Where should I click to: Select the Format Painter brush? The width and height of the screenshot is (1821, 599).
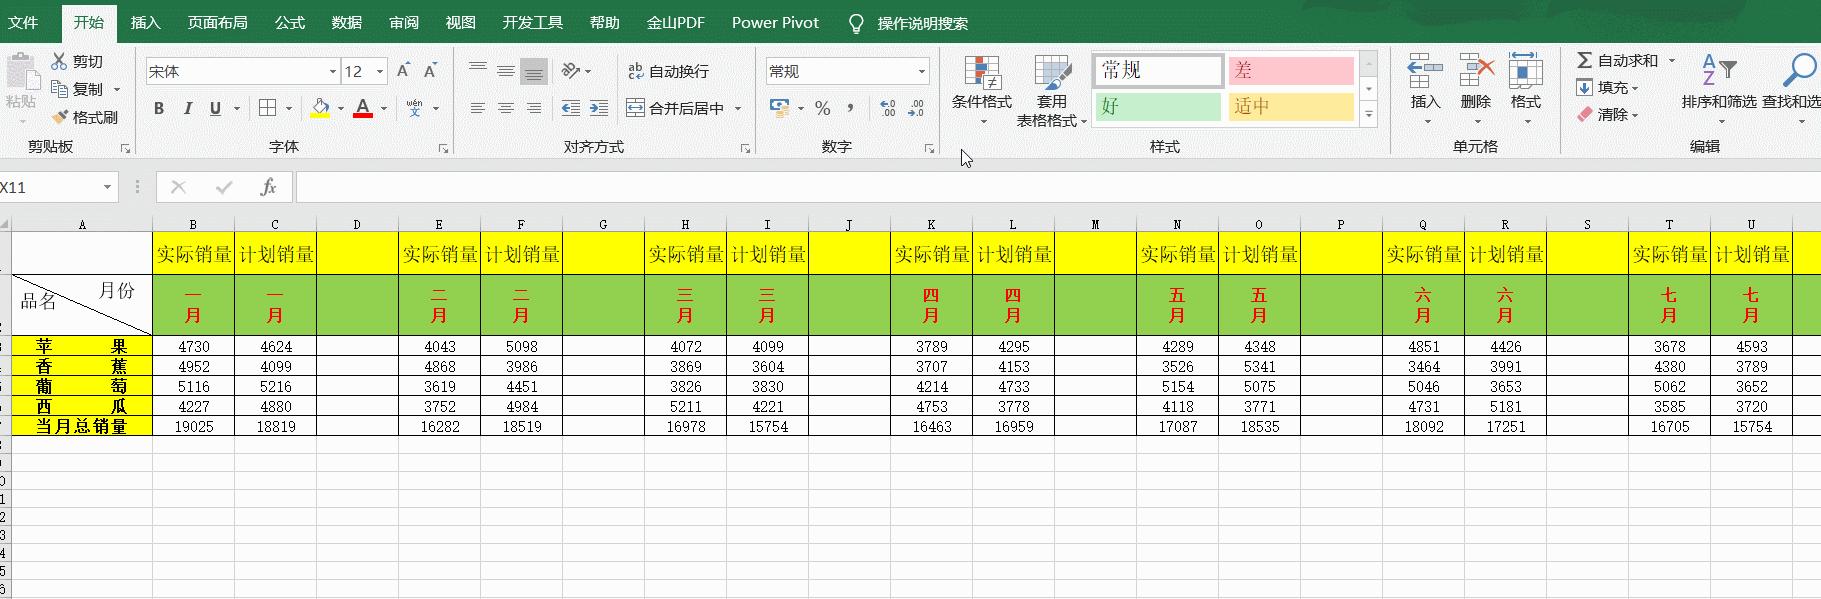(60, 117)
